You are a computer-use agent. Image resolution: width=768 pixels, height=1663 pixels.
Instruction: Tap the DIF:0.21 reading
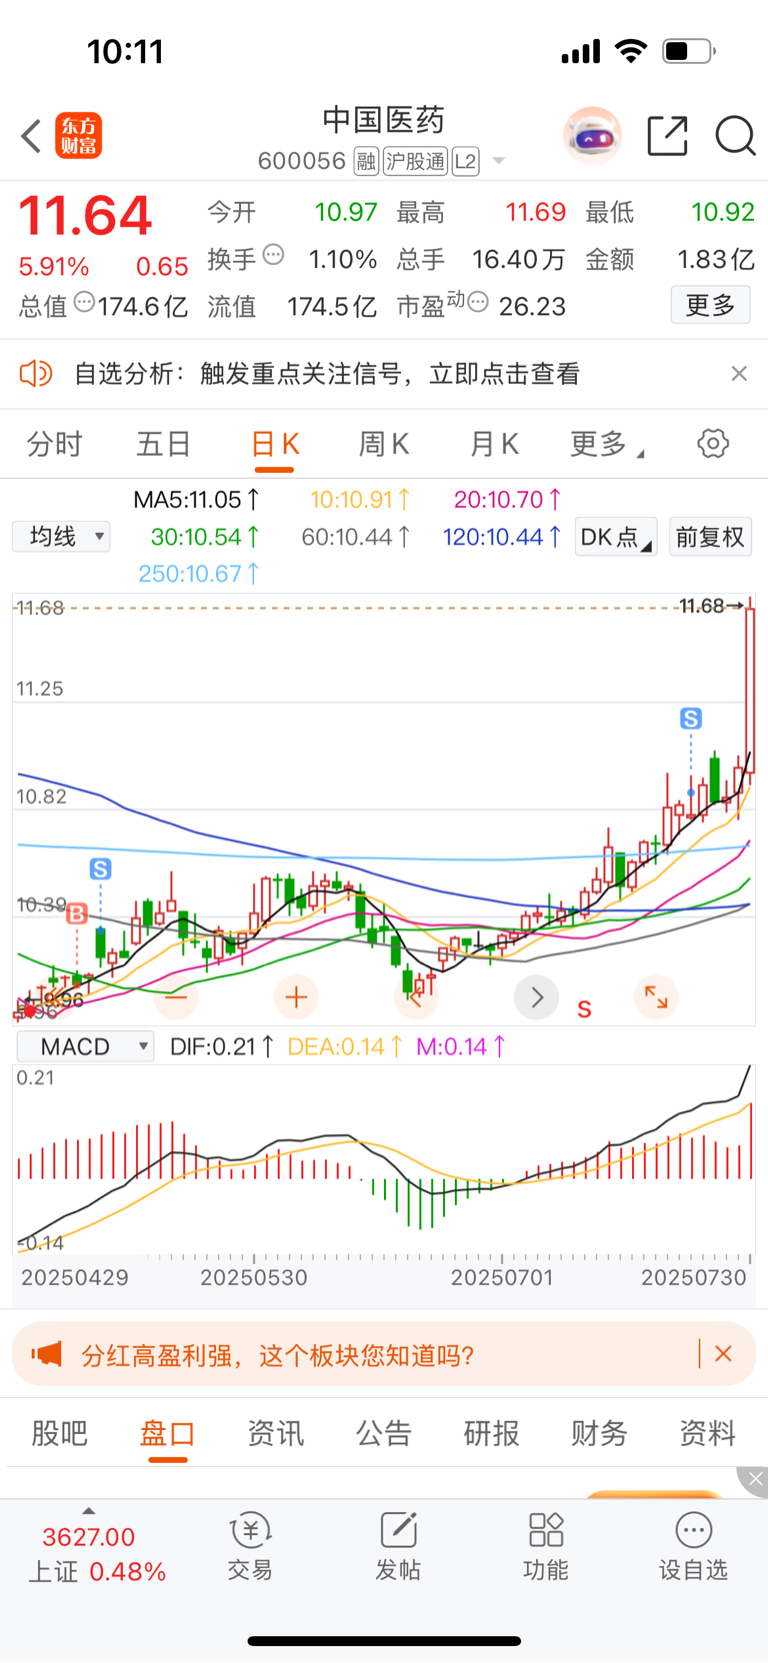[x=222, y=1047]
